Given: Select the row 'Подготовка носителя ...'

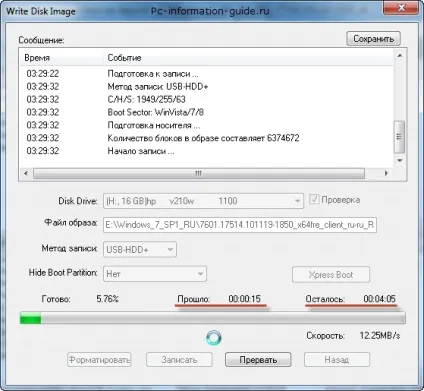Looking at the screenshot, I should (207, 125).
